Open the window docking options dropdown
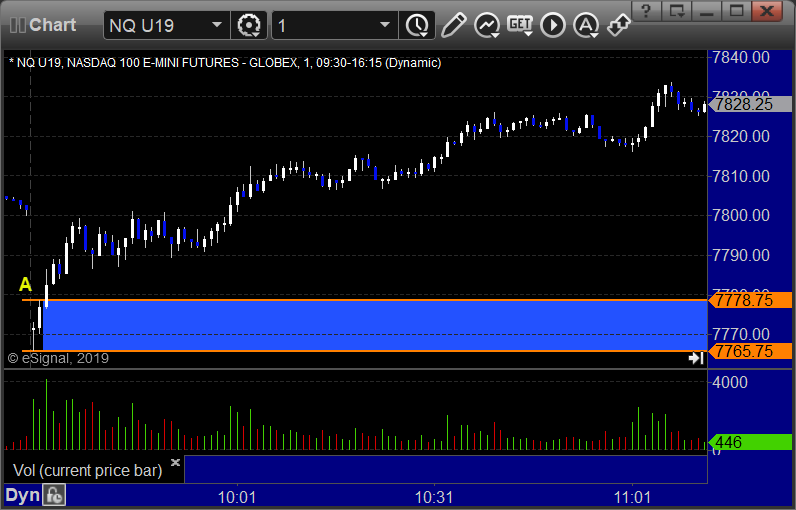 click(677, 11)
